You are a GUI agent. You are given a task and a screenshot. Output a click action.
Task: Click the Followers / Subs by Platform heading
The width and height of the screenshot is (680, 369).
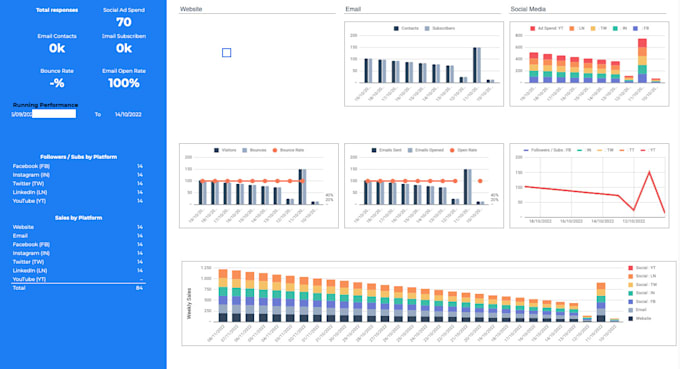point(78,157)
